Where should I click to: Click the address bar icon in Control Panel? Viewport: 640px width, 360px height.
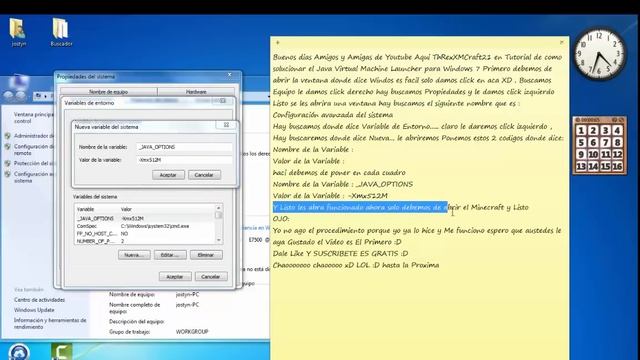click(38, 96)
